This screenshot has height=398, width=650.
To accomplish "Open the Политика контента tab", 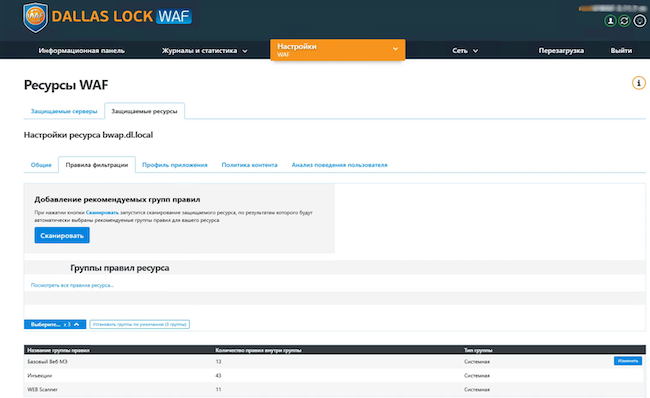I will click(249, 165).
